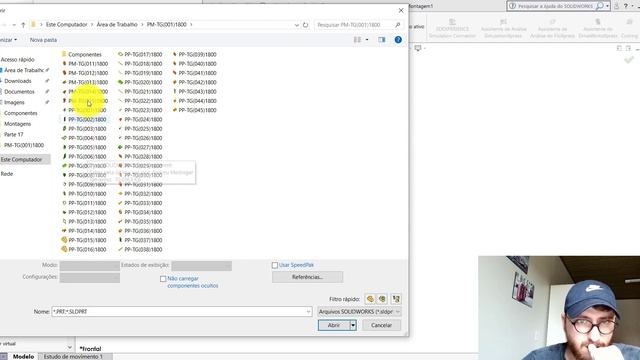Image resolution: width=640 pixels, height=360 pixels.
Task: Open Acesso rápido in sidebar
Action: pos(18,60)
